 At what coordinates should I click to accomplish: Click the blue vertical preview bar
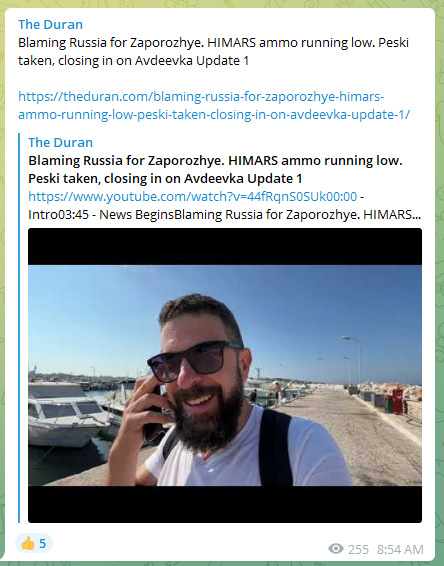click(x=19, y=328)
